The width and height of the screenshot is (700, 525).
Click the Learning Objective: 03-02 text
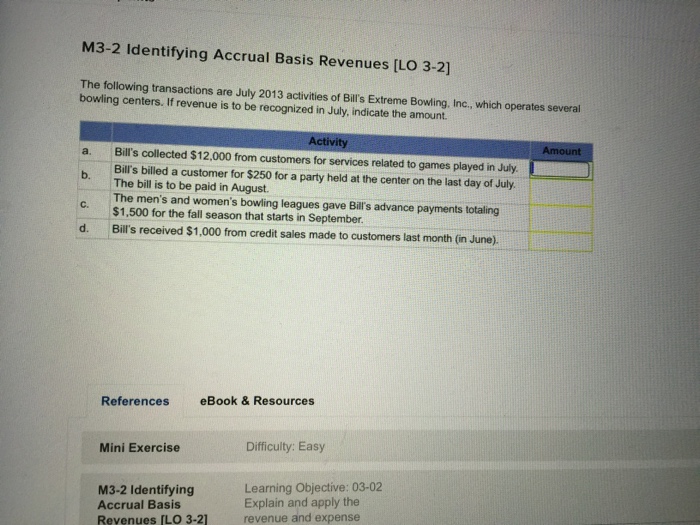click(x=313, y=487)
